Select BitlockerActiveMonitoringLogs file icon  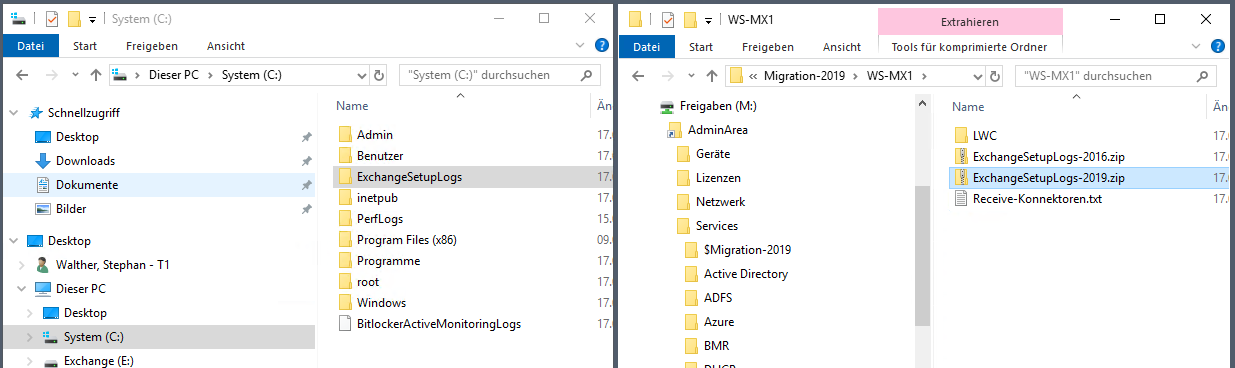coord(345,324)
